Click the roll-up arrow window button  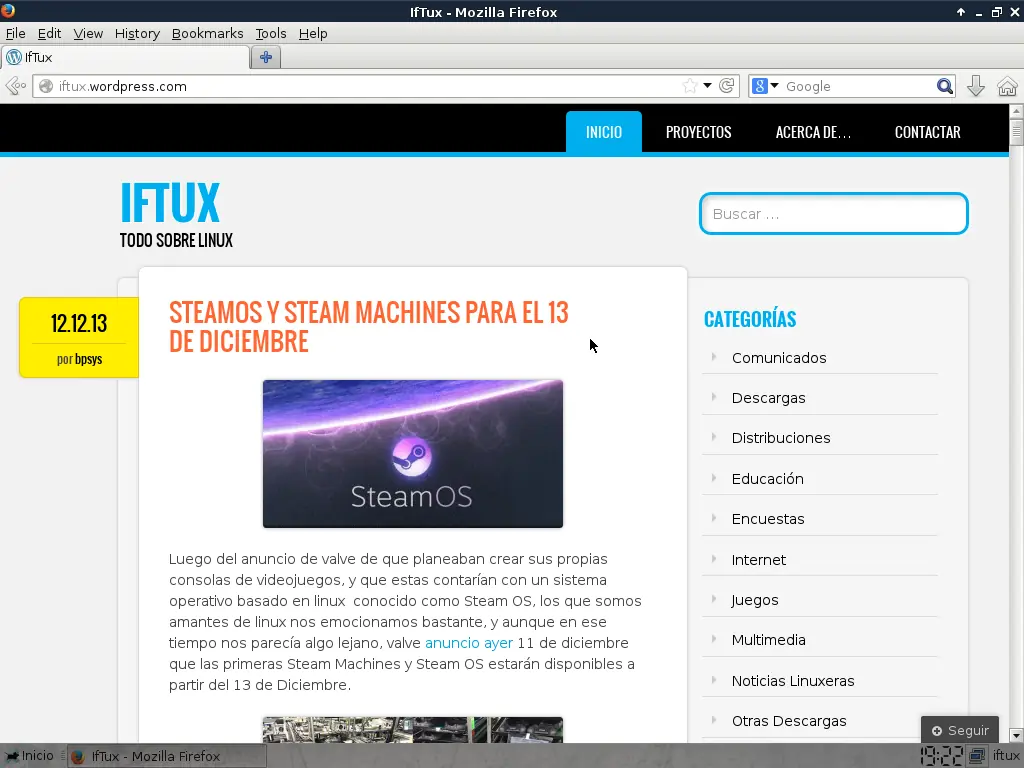click(961, 12)
